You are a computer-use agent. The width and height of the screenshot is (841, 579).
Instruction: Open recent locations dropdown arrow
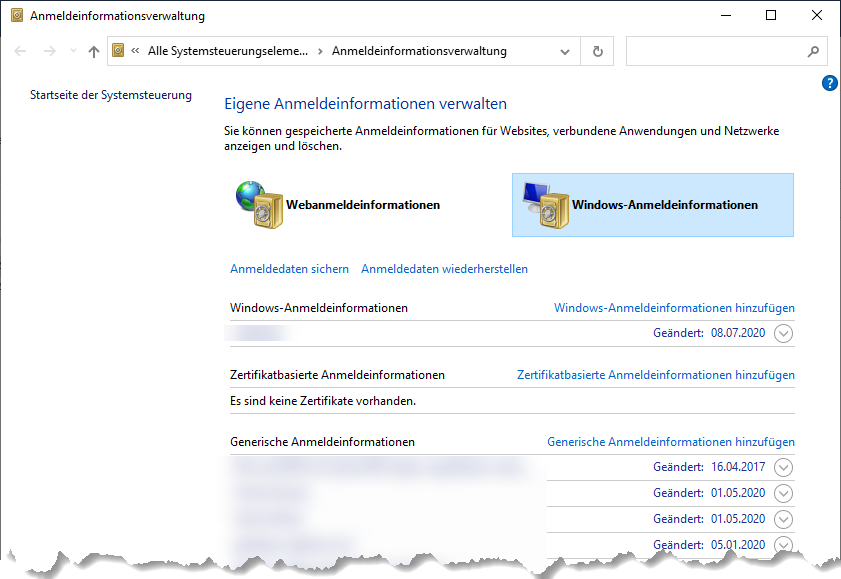[x=71, y=51]
